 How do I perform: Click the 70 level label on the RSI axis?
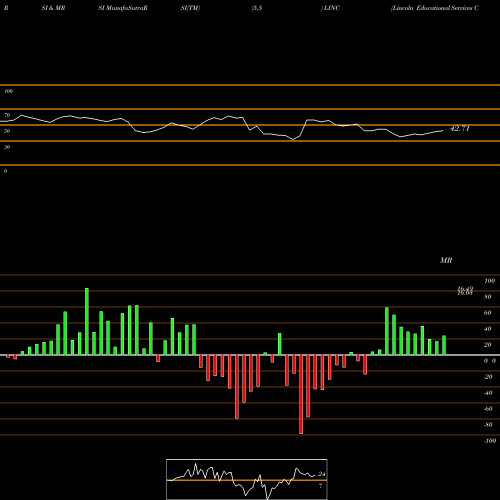click(7, 115)
